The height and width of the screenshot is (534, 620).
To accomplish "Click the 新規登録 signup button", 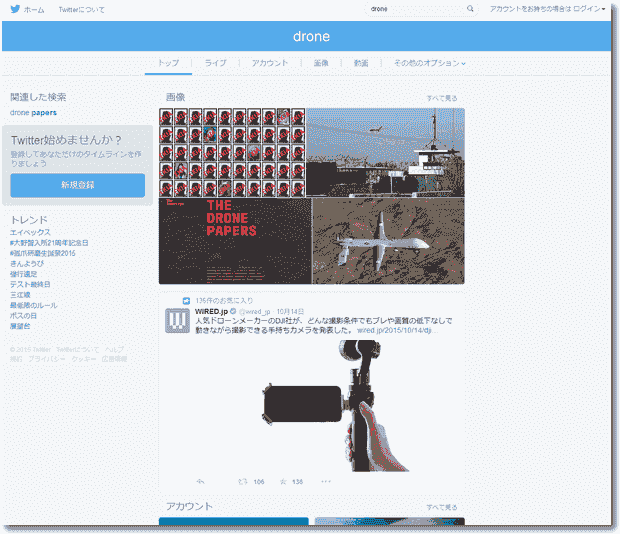I will click(78, 185).
